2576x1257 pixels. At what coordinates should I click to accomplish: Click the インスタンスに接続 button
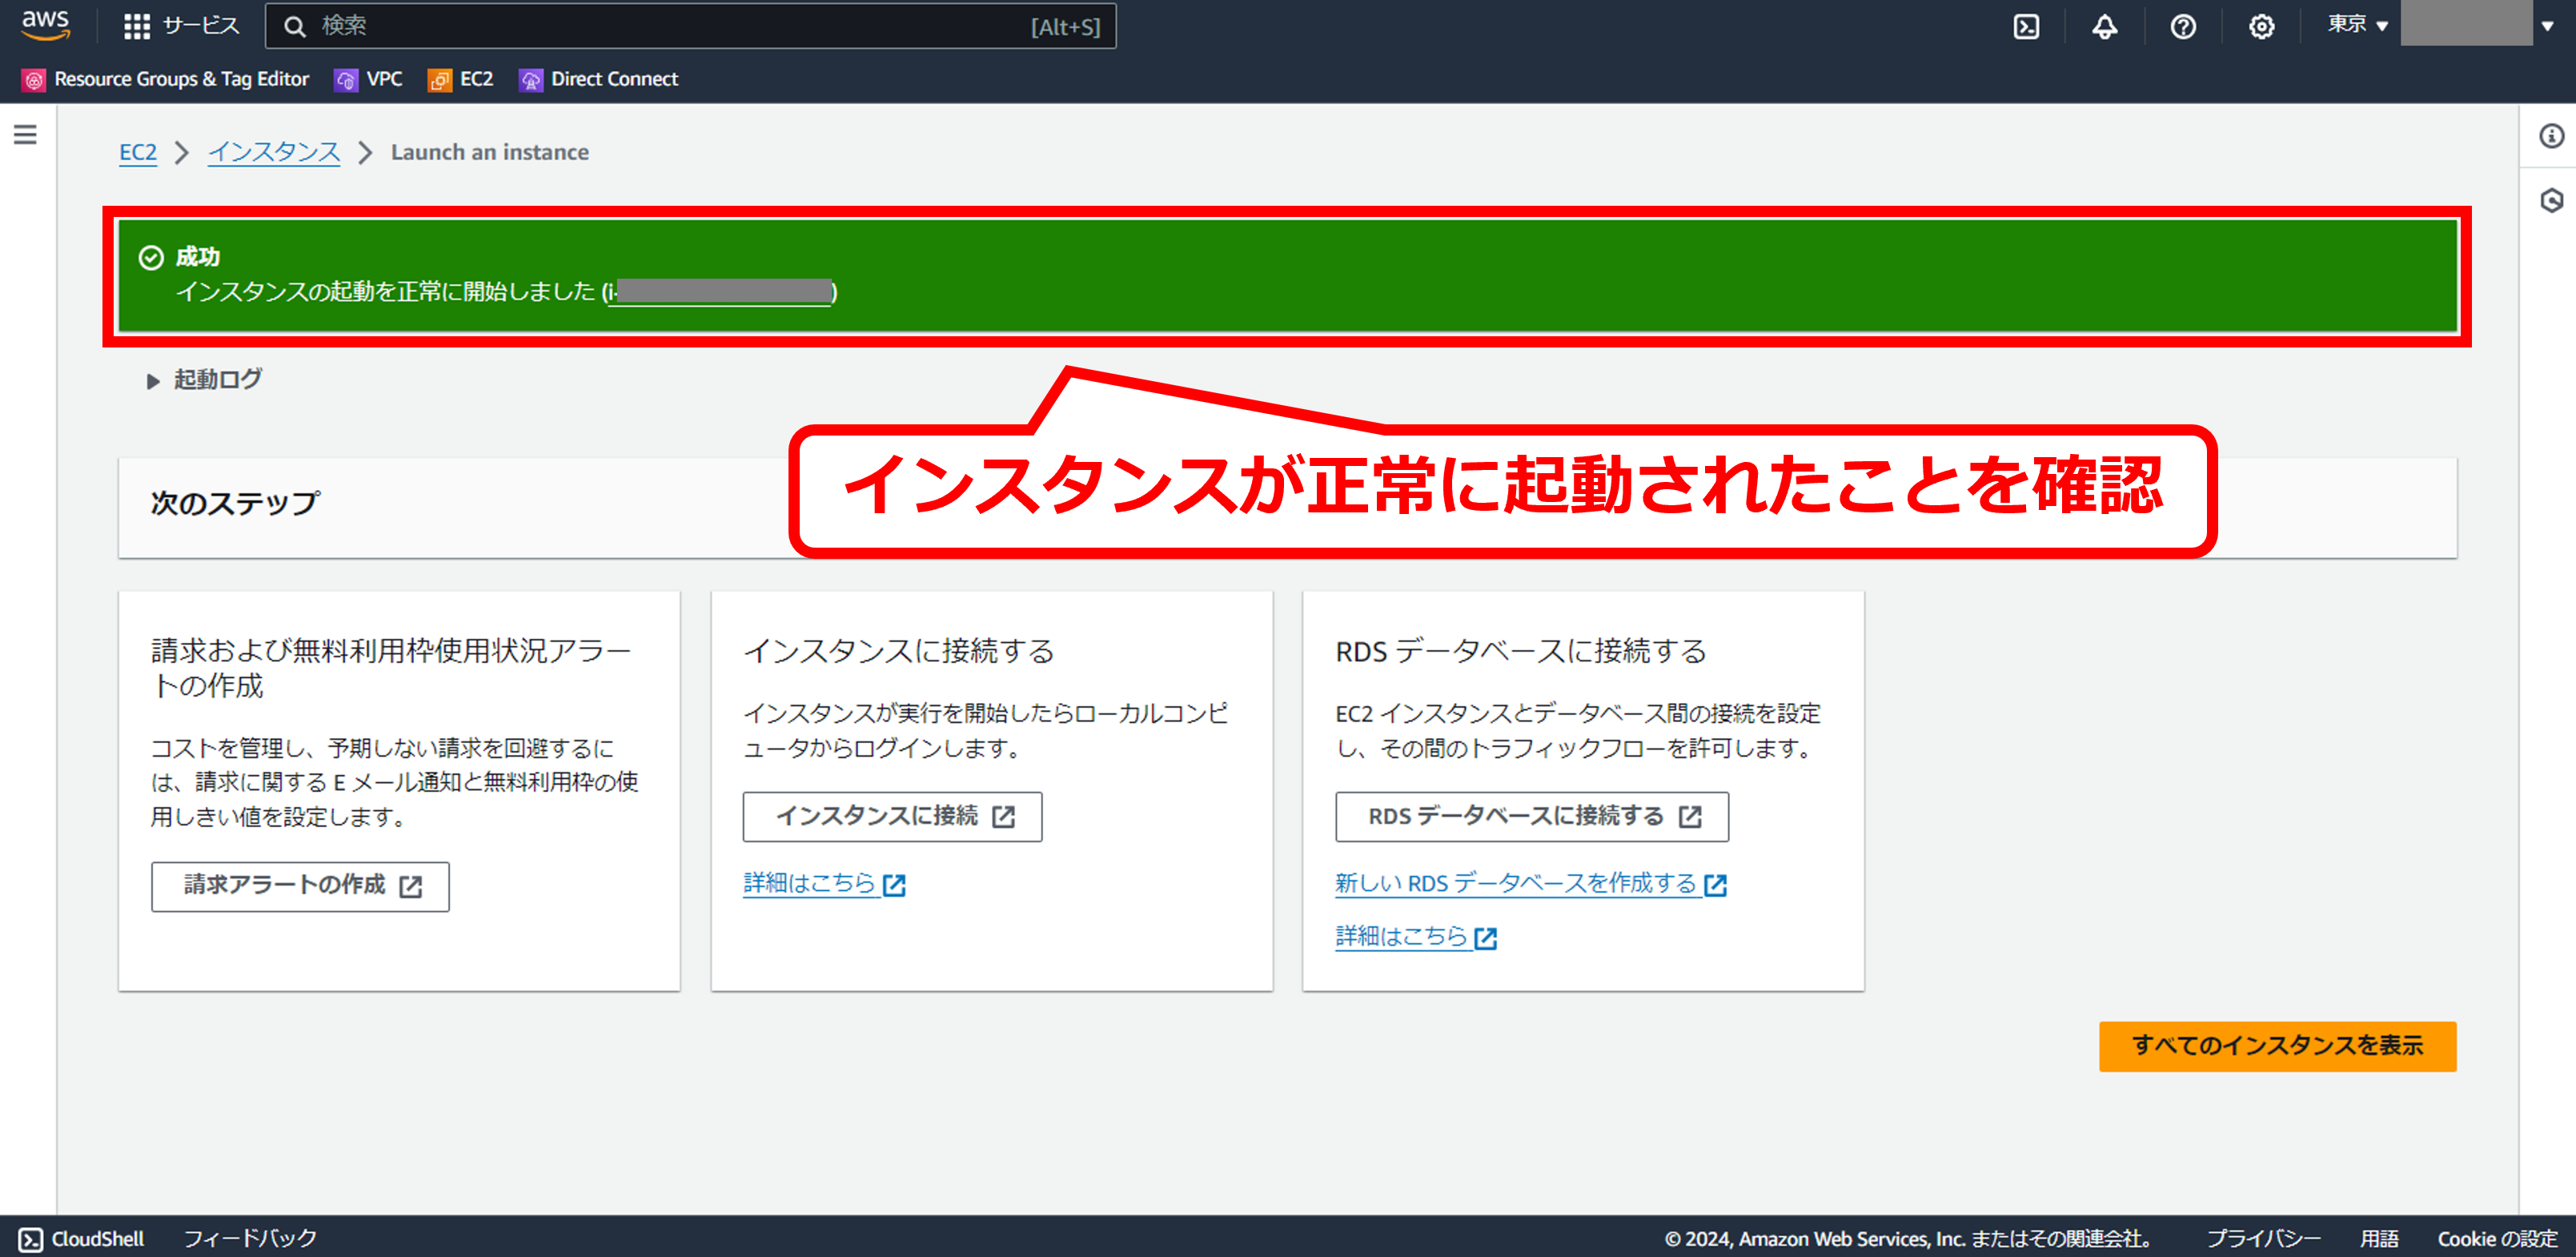892,816
